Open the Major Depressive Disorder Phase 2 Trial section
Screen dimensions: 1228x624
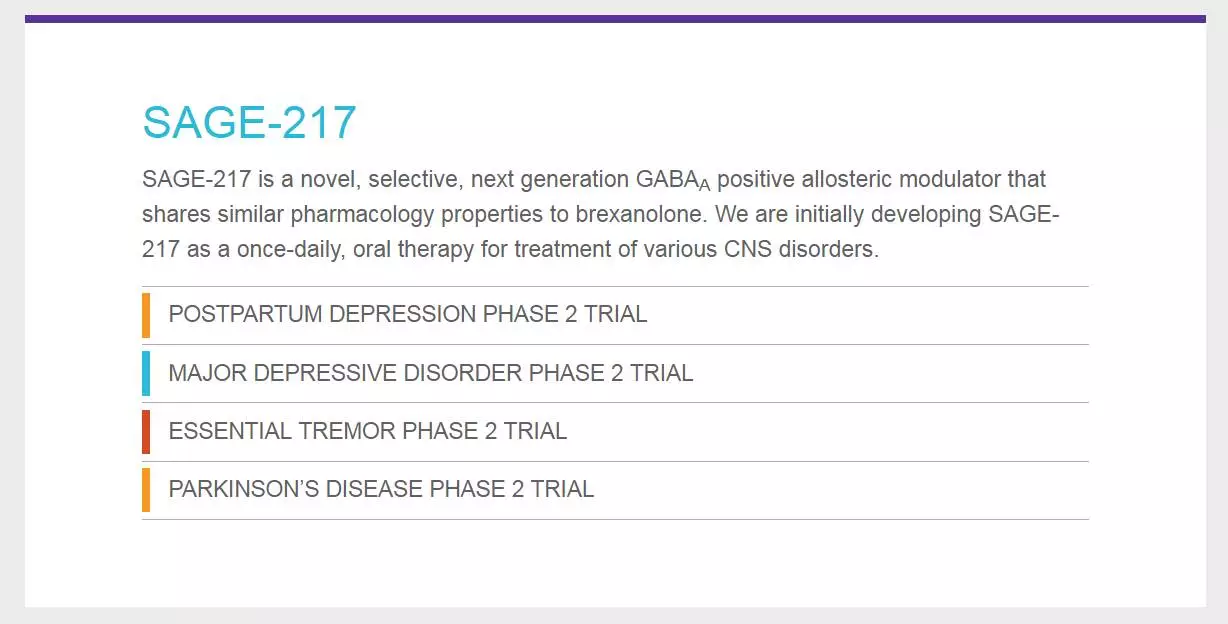[x=615, y=373]
